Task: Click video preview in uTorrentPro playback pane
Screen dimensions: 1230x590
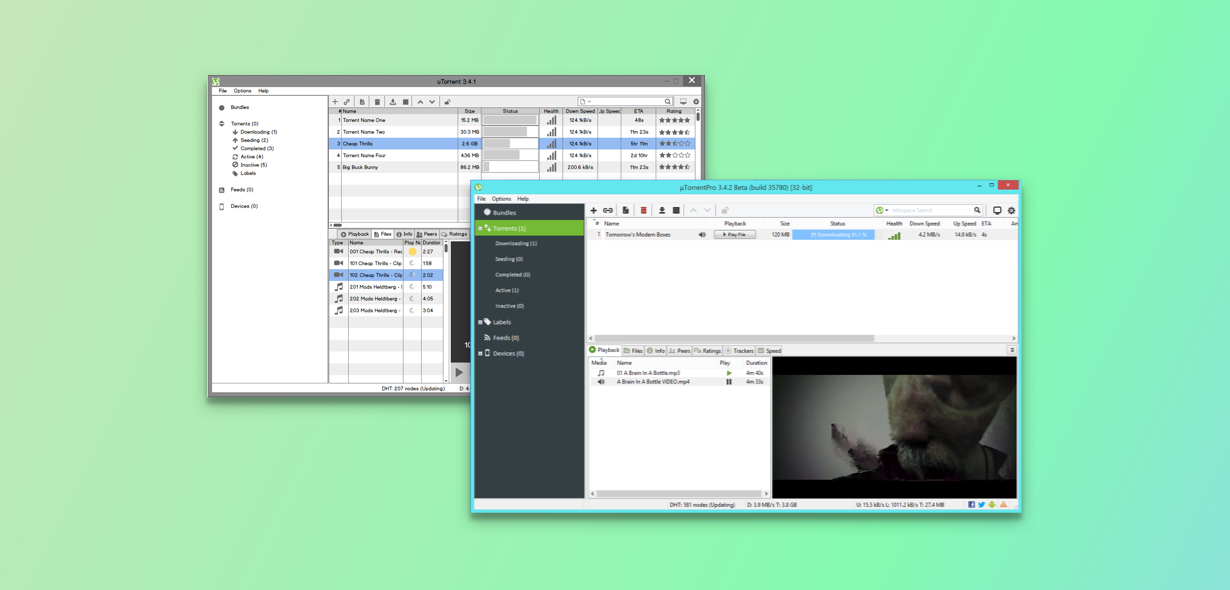Action: tap(894, 428)
